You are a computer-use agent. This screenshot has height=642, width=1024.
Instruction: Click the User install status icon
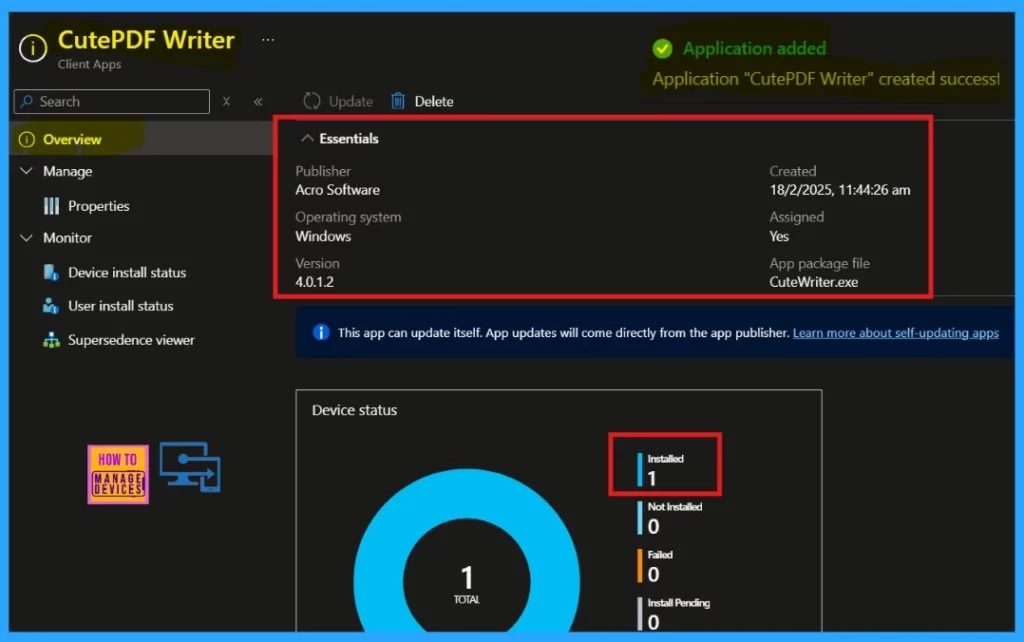(x=51, y=306)
